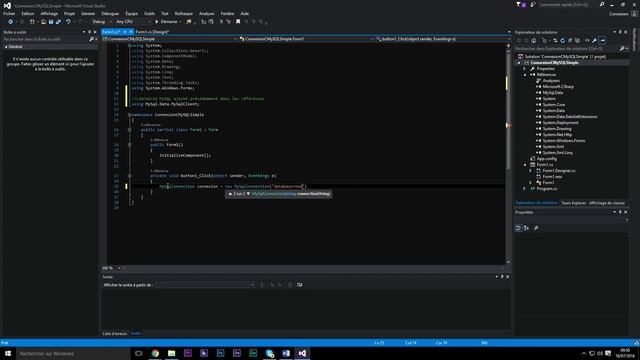
Task: Click the Windows Start button
Action: pyautogui.click(x=8, y=353)
